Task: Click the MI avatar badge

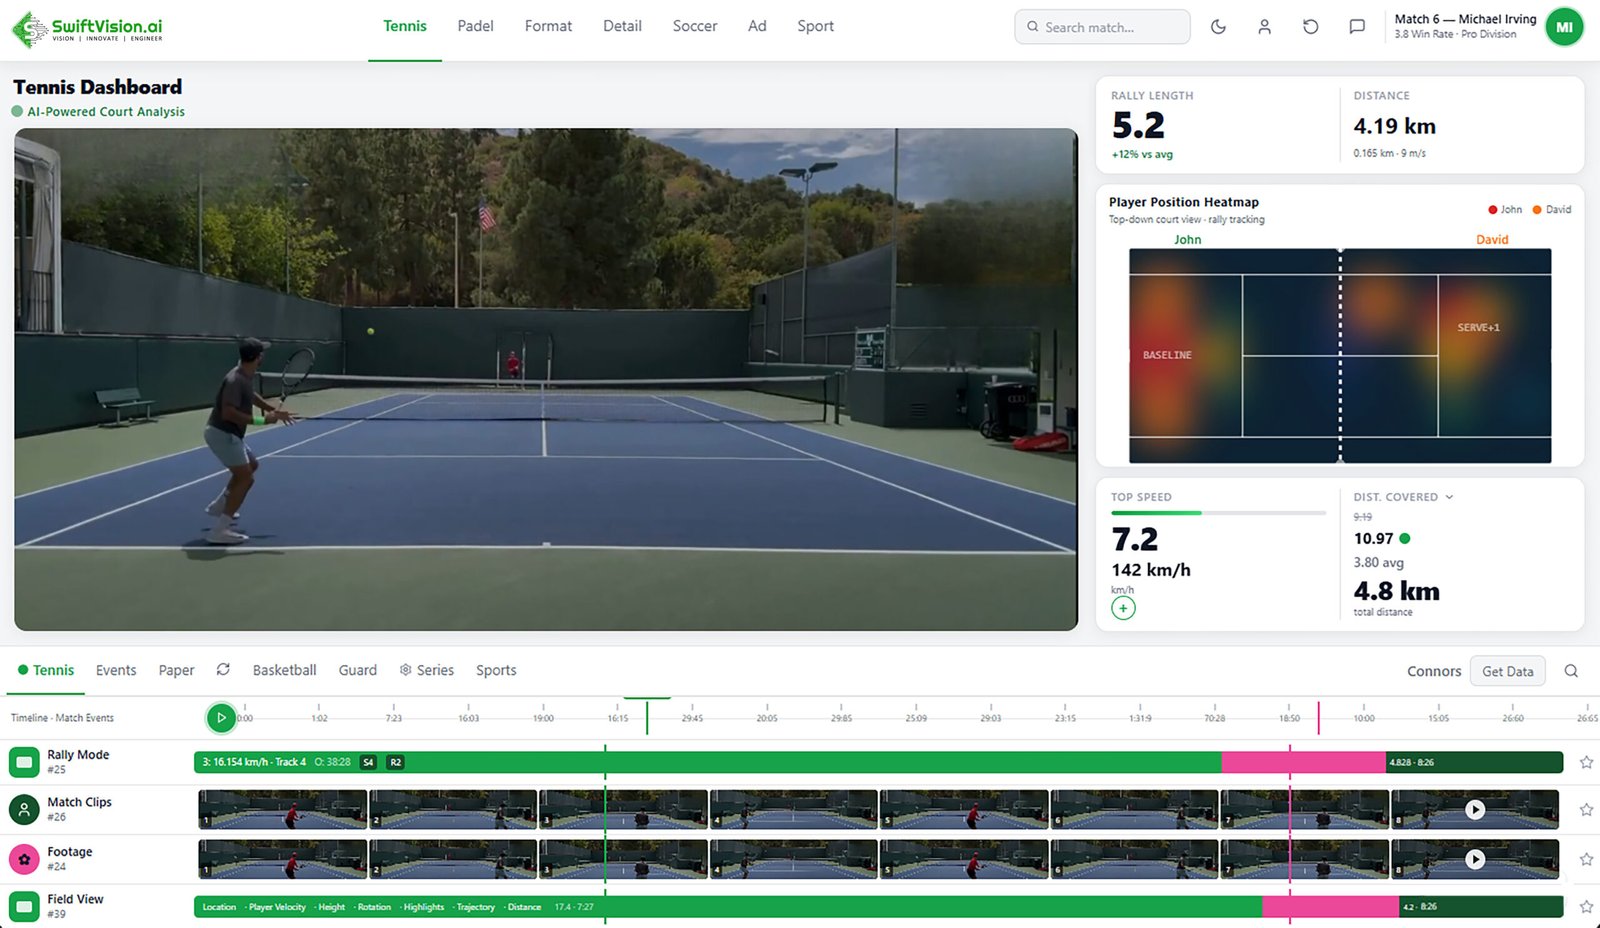Action: [1564, 27]
